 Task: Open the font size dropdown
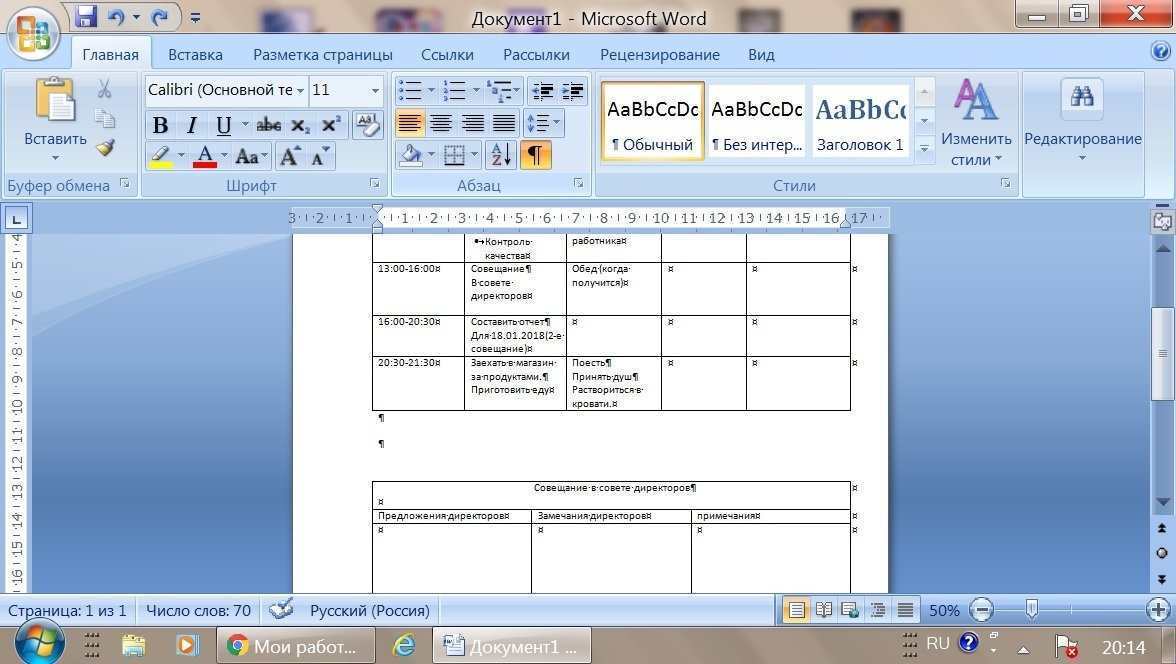click(376, 91)
